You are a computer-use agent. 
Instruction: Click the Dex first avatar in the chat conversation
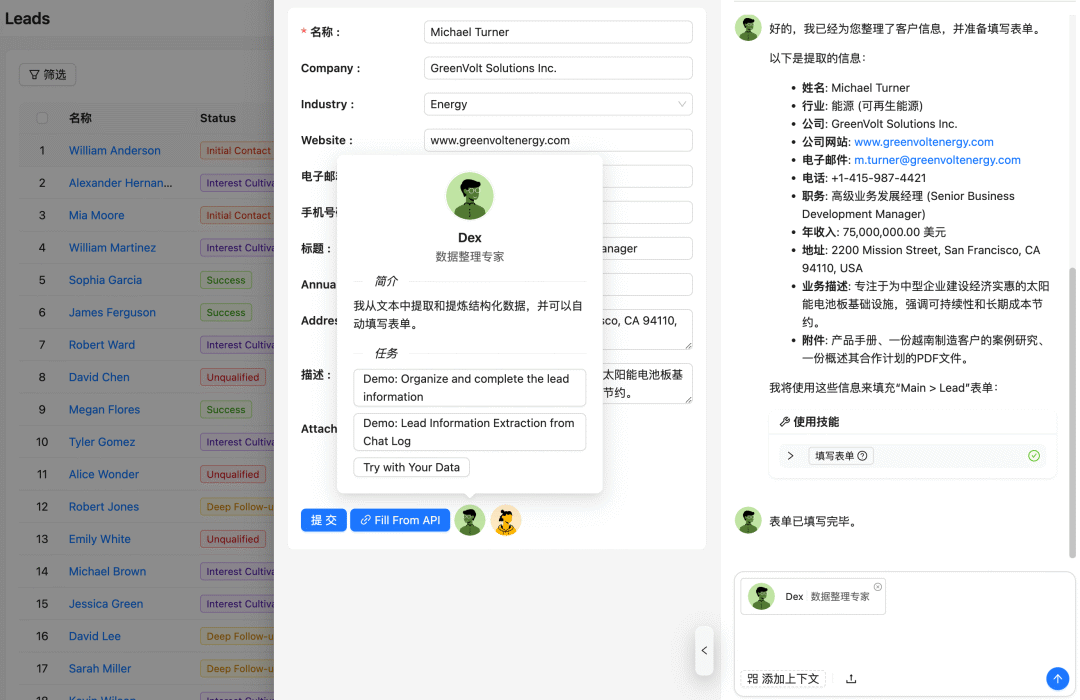coord(748,28)
